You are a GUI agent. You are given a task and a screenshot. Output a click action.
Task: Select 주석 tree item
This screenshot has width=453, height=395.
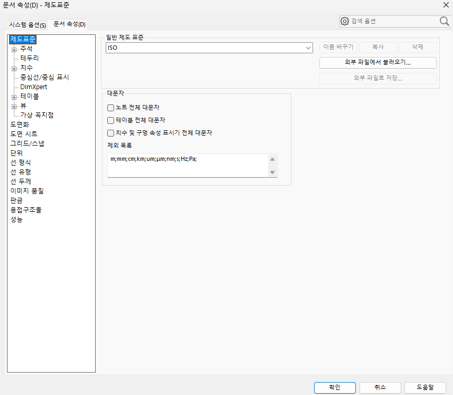[26, 49]
